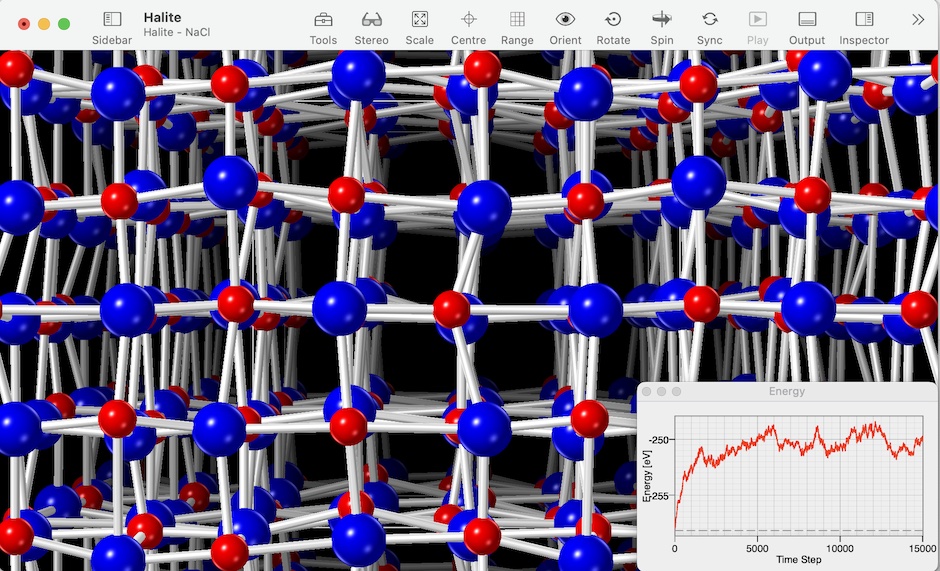Minimize the Energy floating panel
Image resolution: width=940 pixels, height=571 pixels.
[x=662, y=391]
